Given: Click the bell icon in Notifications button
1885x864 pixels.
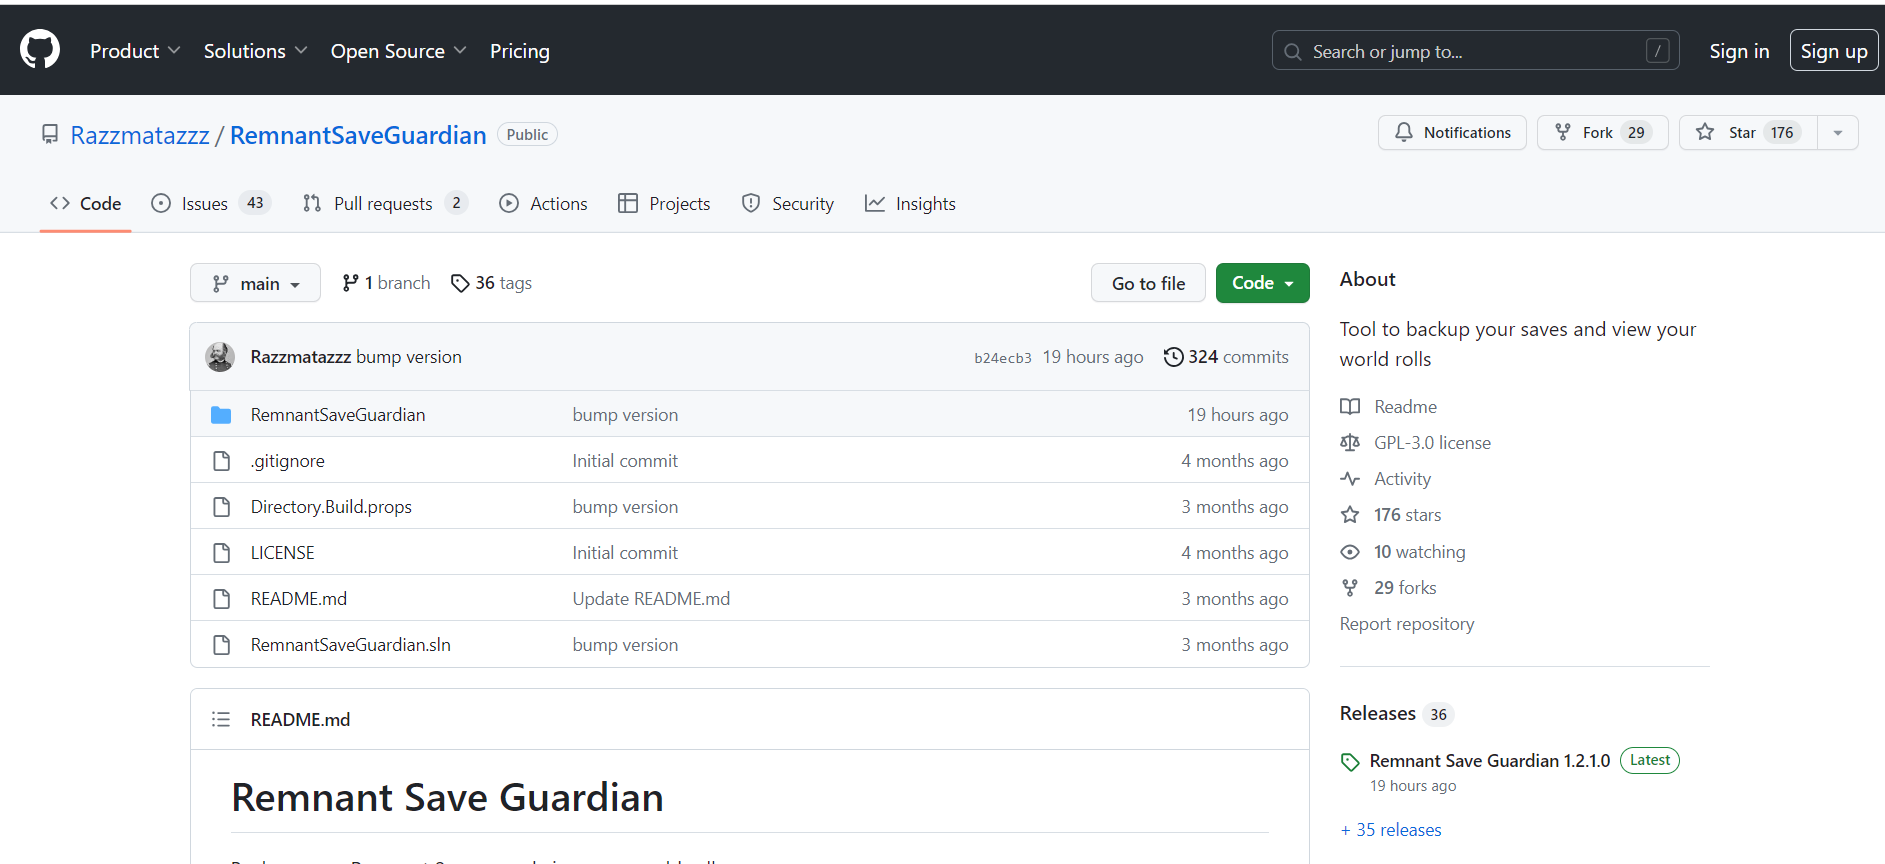Looking at the screenshot, I should [x=1404, y=132].
